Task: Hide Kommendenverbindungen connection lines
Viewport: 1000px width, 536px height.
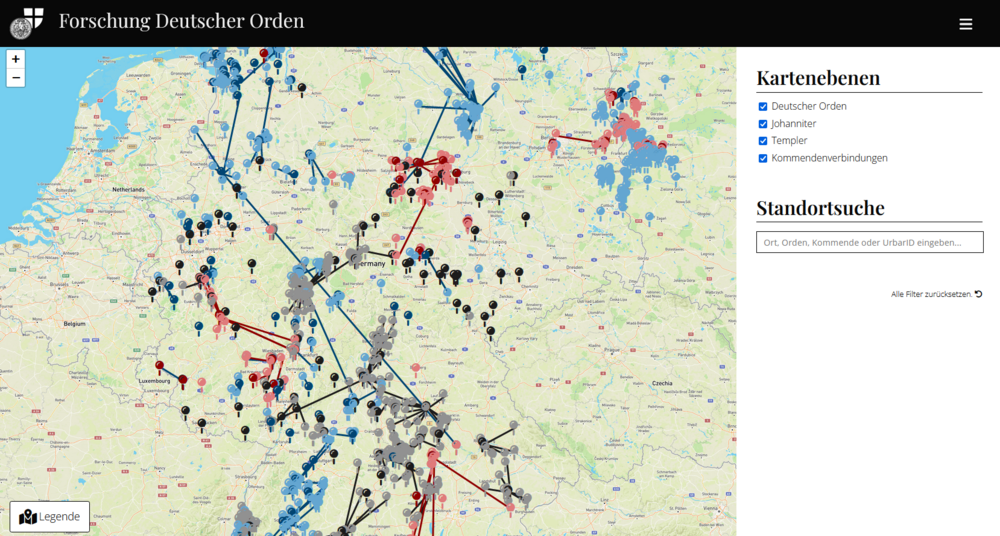Action: [x=763, y=158]
